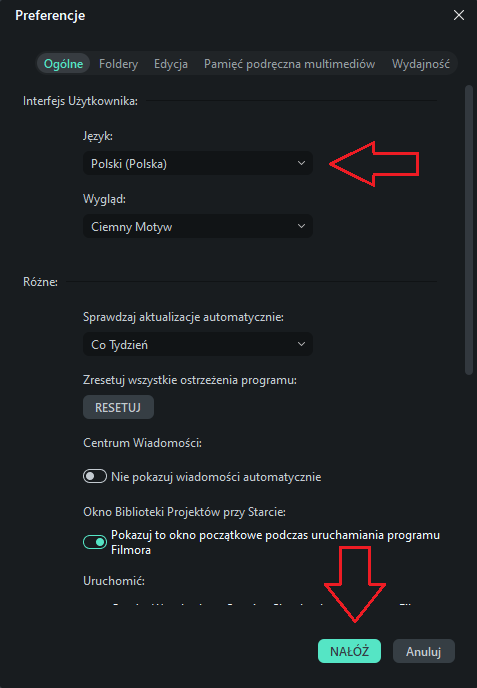
Task: Click the RESETUJ button
Action: coord(118,407)
